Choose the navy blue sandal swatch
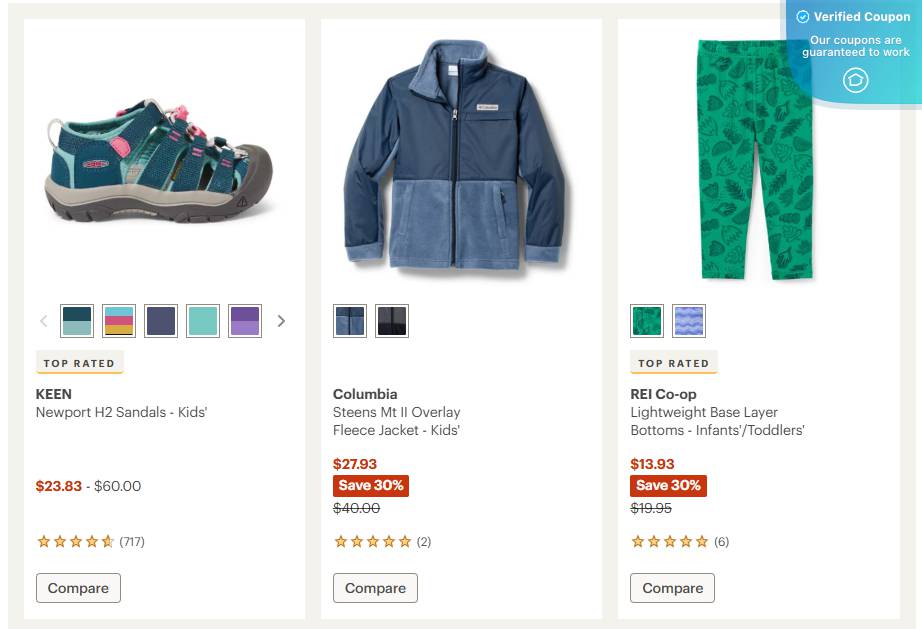 161,321
